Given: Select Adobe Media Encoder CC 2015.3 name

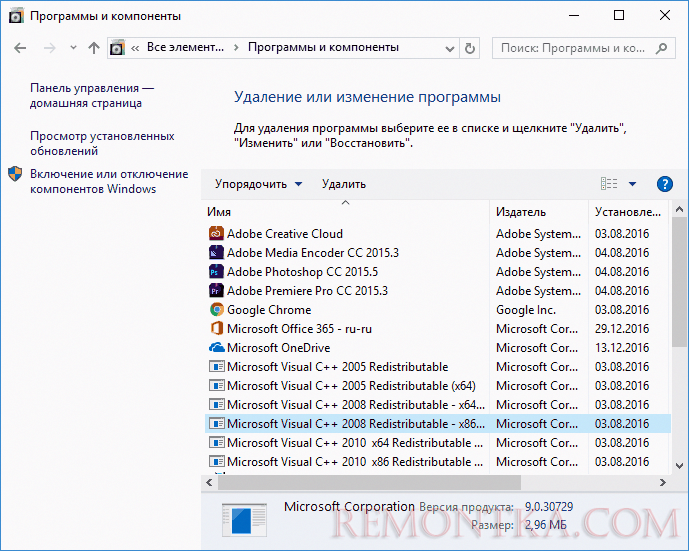Looking at the screenshot, I should pos(313,252).
